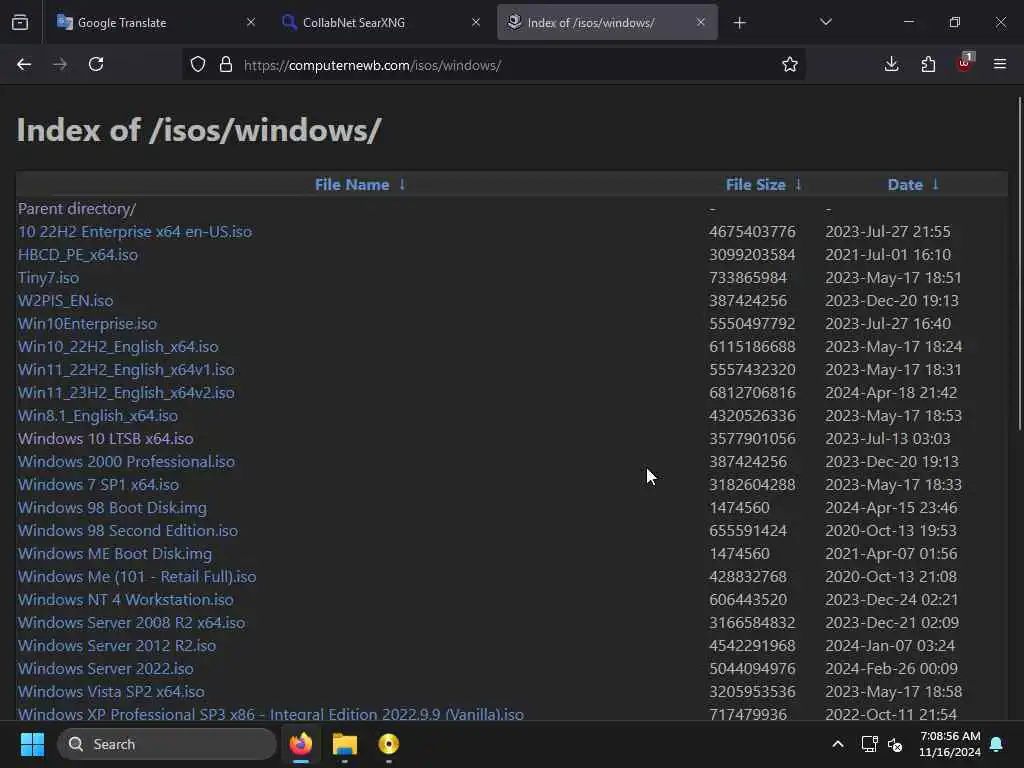The image size is (1024, 768).
Task: Open the Parent directory link
Action: (x=77, y=209)
